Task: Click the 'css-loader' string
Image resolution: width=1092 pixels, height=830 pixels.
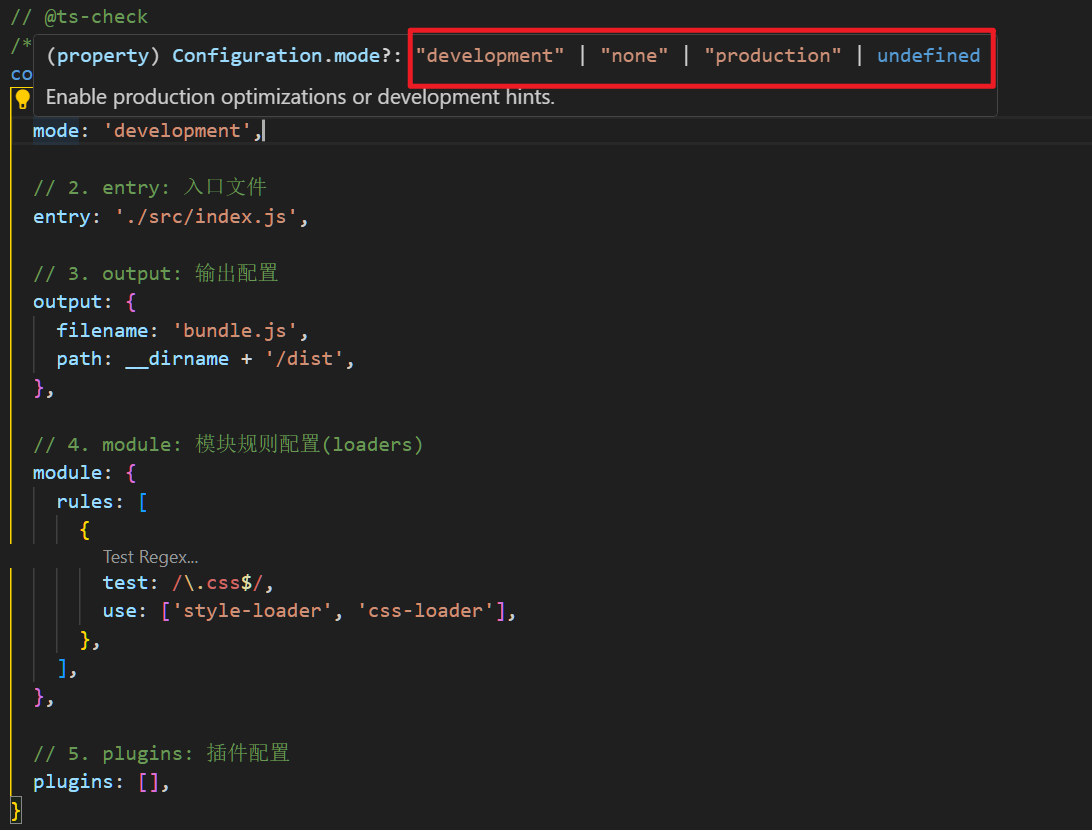Action: (x=426, y=611)
